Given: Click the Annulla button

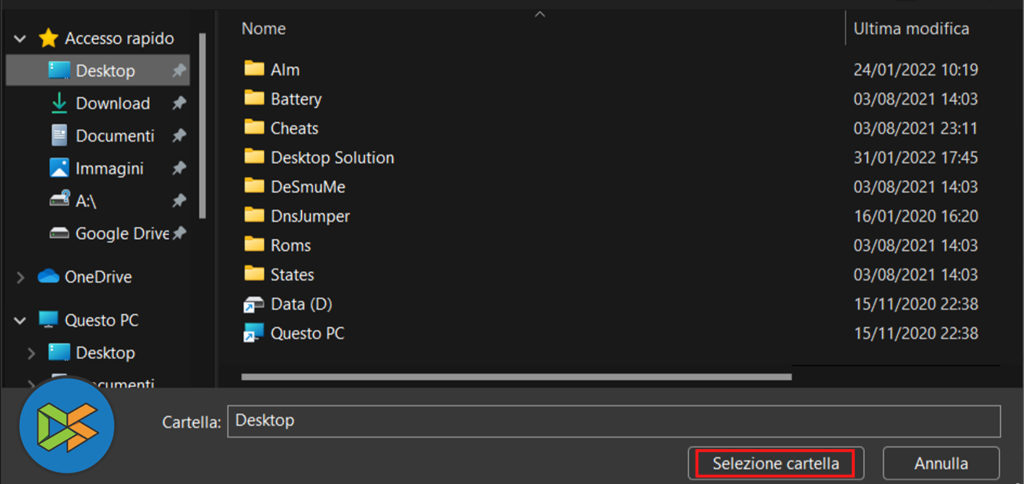Looking at the screenshot, I should [941, 463].
